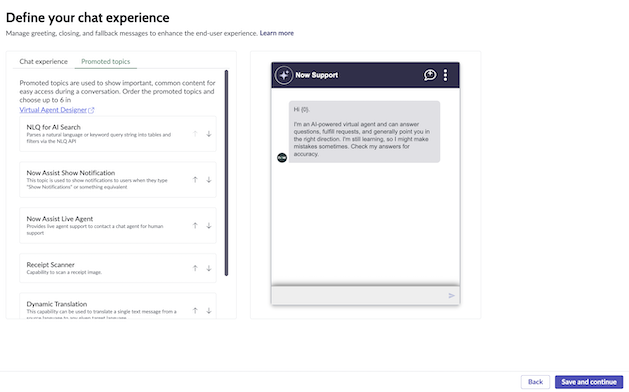
Task: Move Now Assist Live Agent up
Action: point(195,225)
